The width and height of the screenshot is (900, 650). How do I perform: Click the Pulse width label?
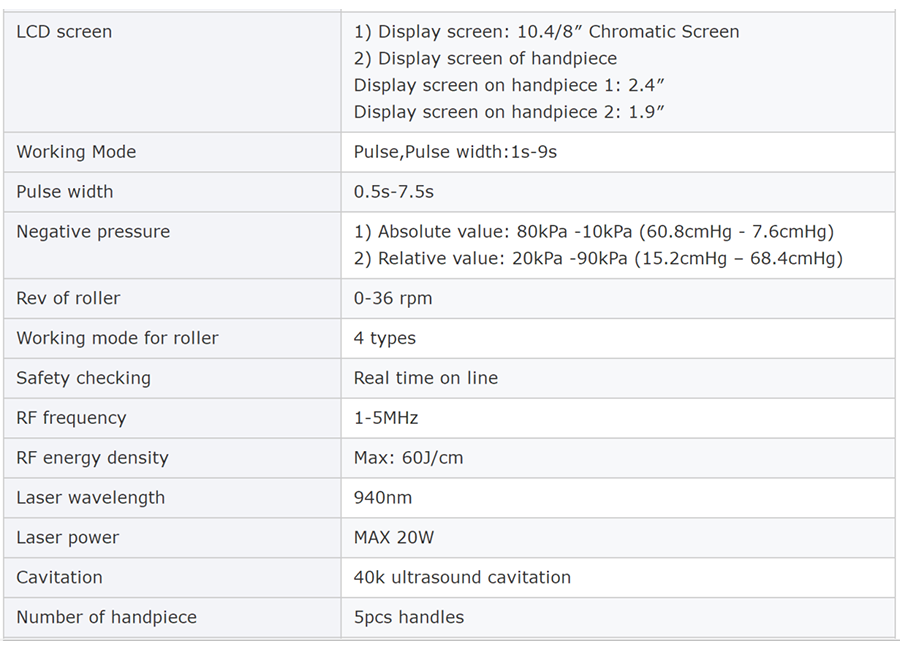click(65, 192)
